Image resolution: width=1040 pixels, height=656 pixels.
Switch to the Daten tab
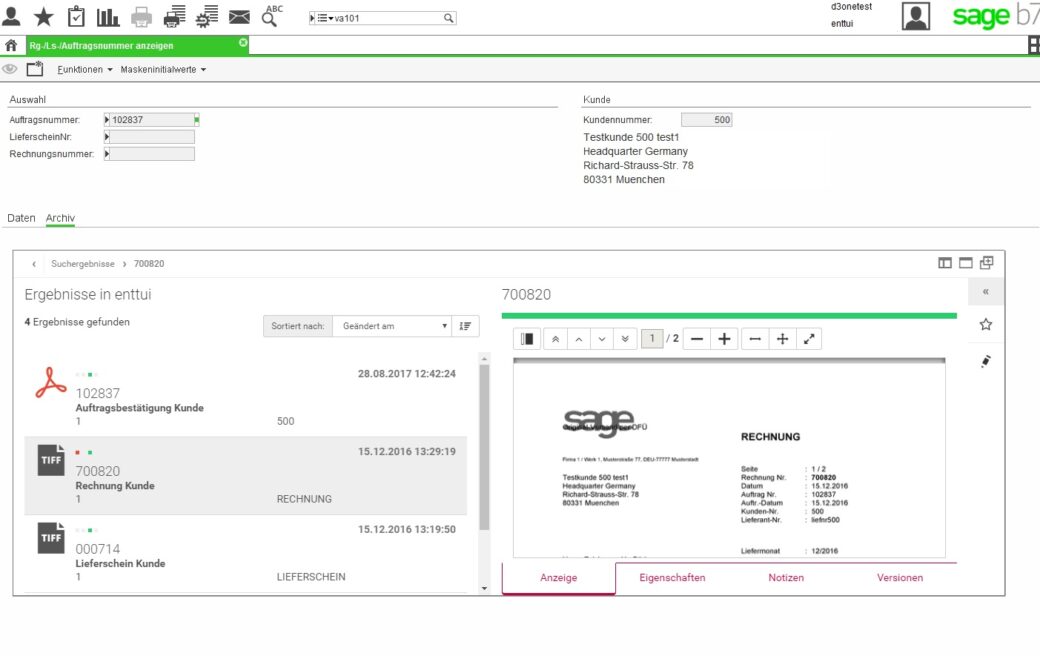pyautogui.click(x=21, y=218)
